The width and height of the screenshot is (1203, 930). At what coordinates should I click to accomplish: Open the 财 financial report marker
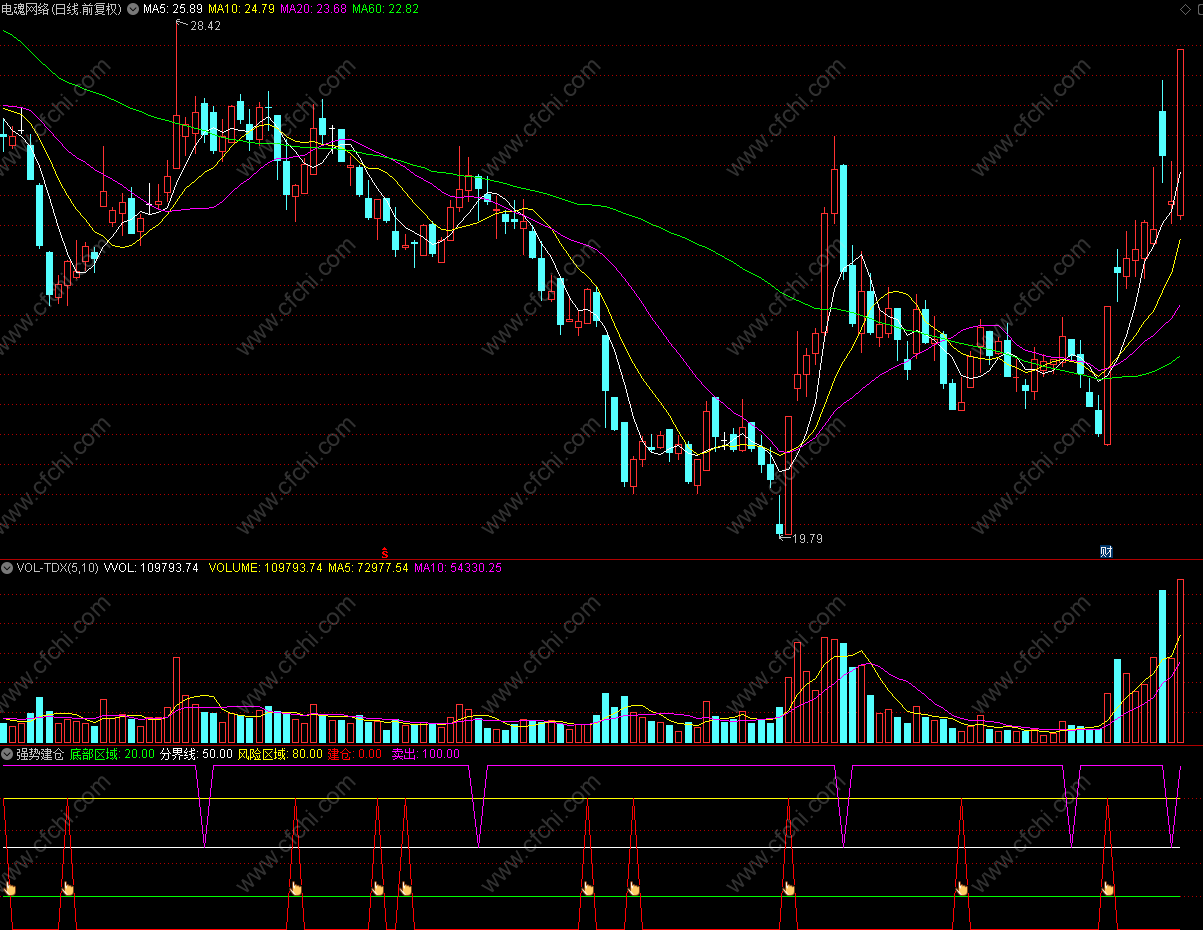tap(1106, 551)
